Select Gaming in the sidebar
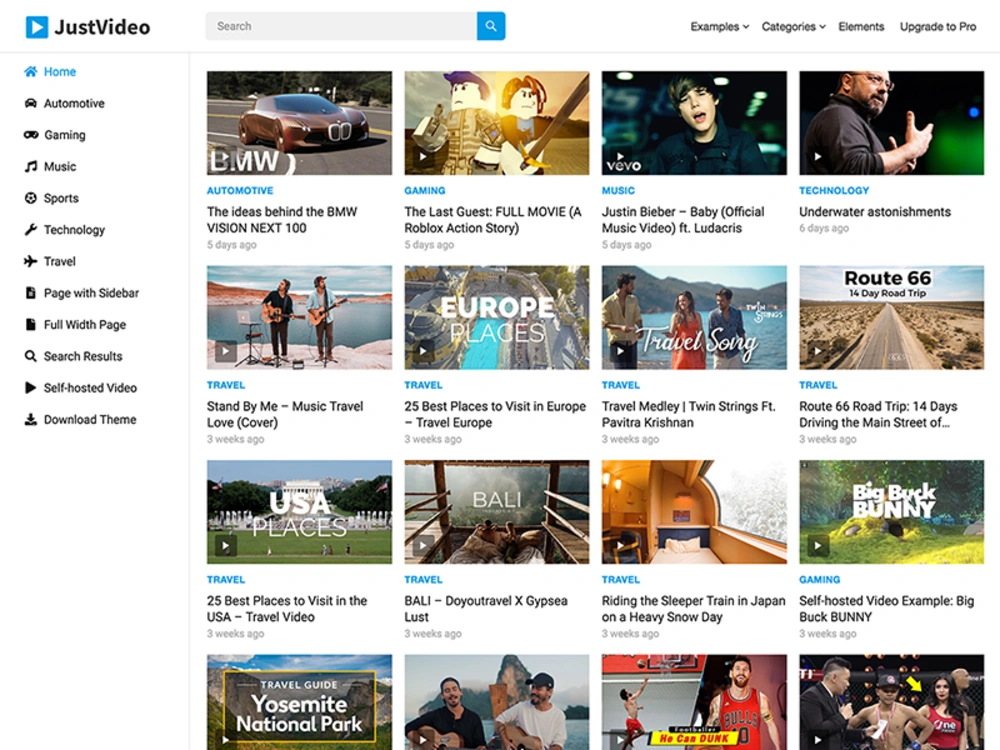This screenshot has width=1000, height=750. click(64, 135)
